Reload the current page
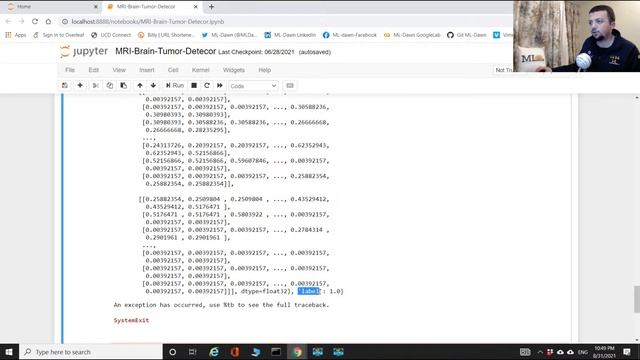 coord(35,22)
